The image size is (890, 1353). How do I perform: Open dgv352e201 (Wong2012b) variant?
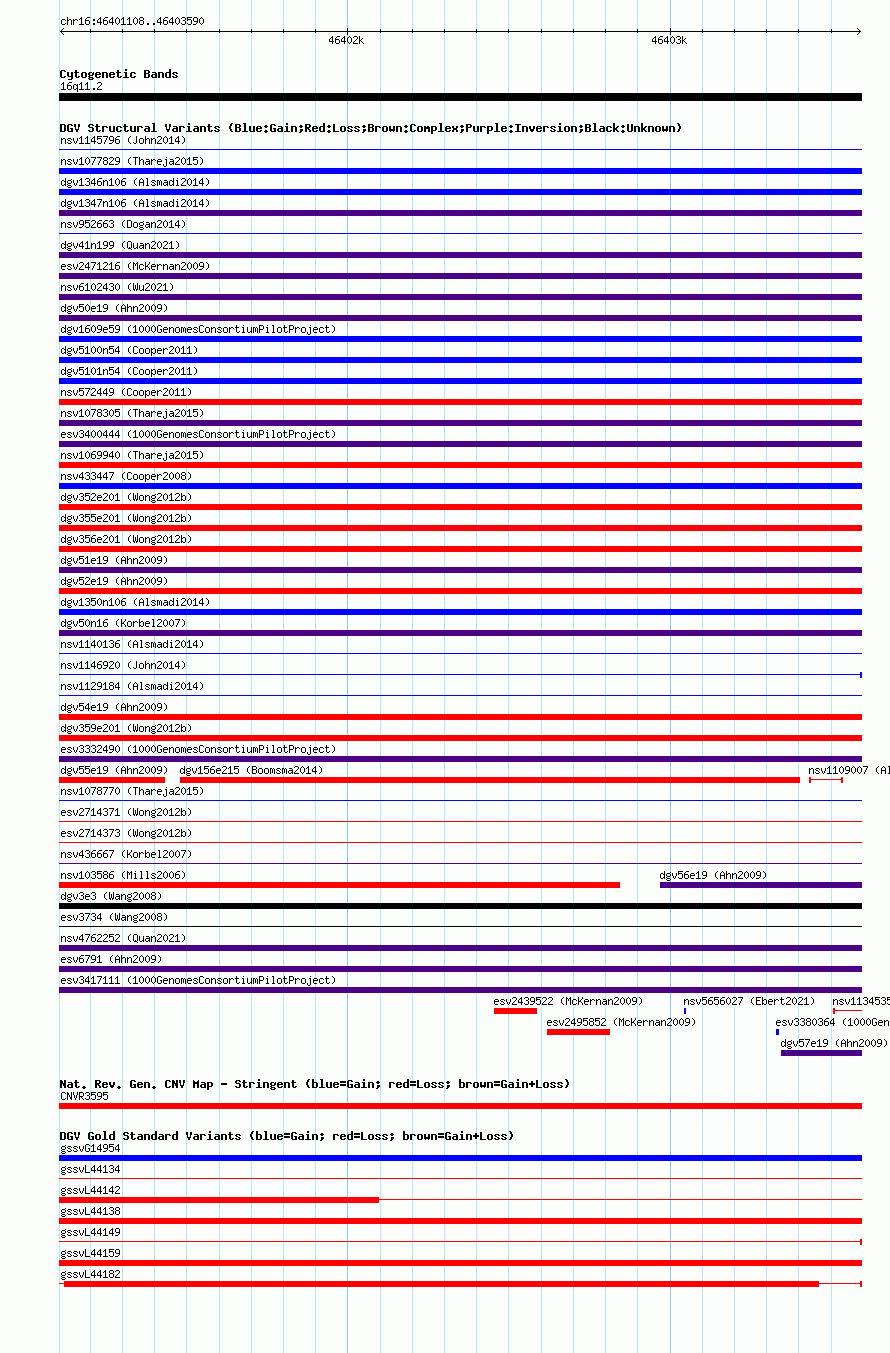126,497
